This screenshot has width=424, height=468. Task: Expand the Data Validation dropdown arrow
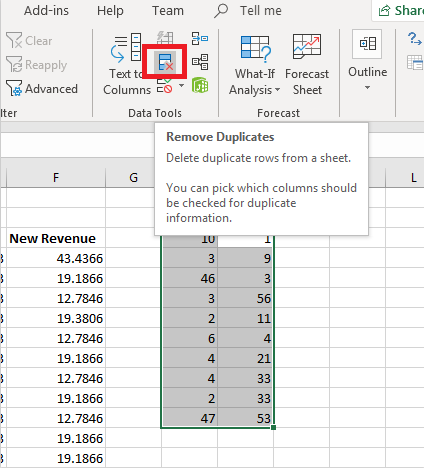tap(181, 86)
